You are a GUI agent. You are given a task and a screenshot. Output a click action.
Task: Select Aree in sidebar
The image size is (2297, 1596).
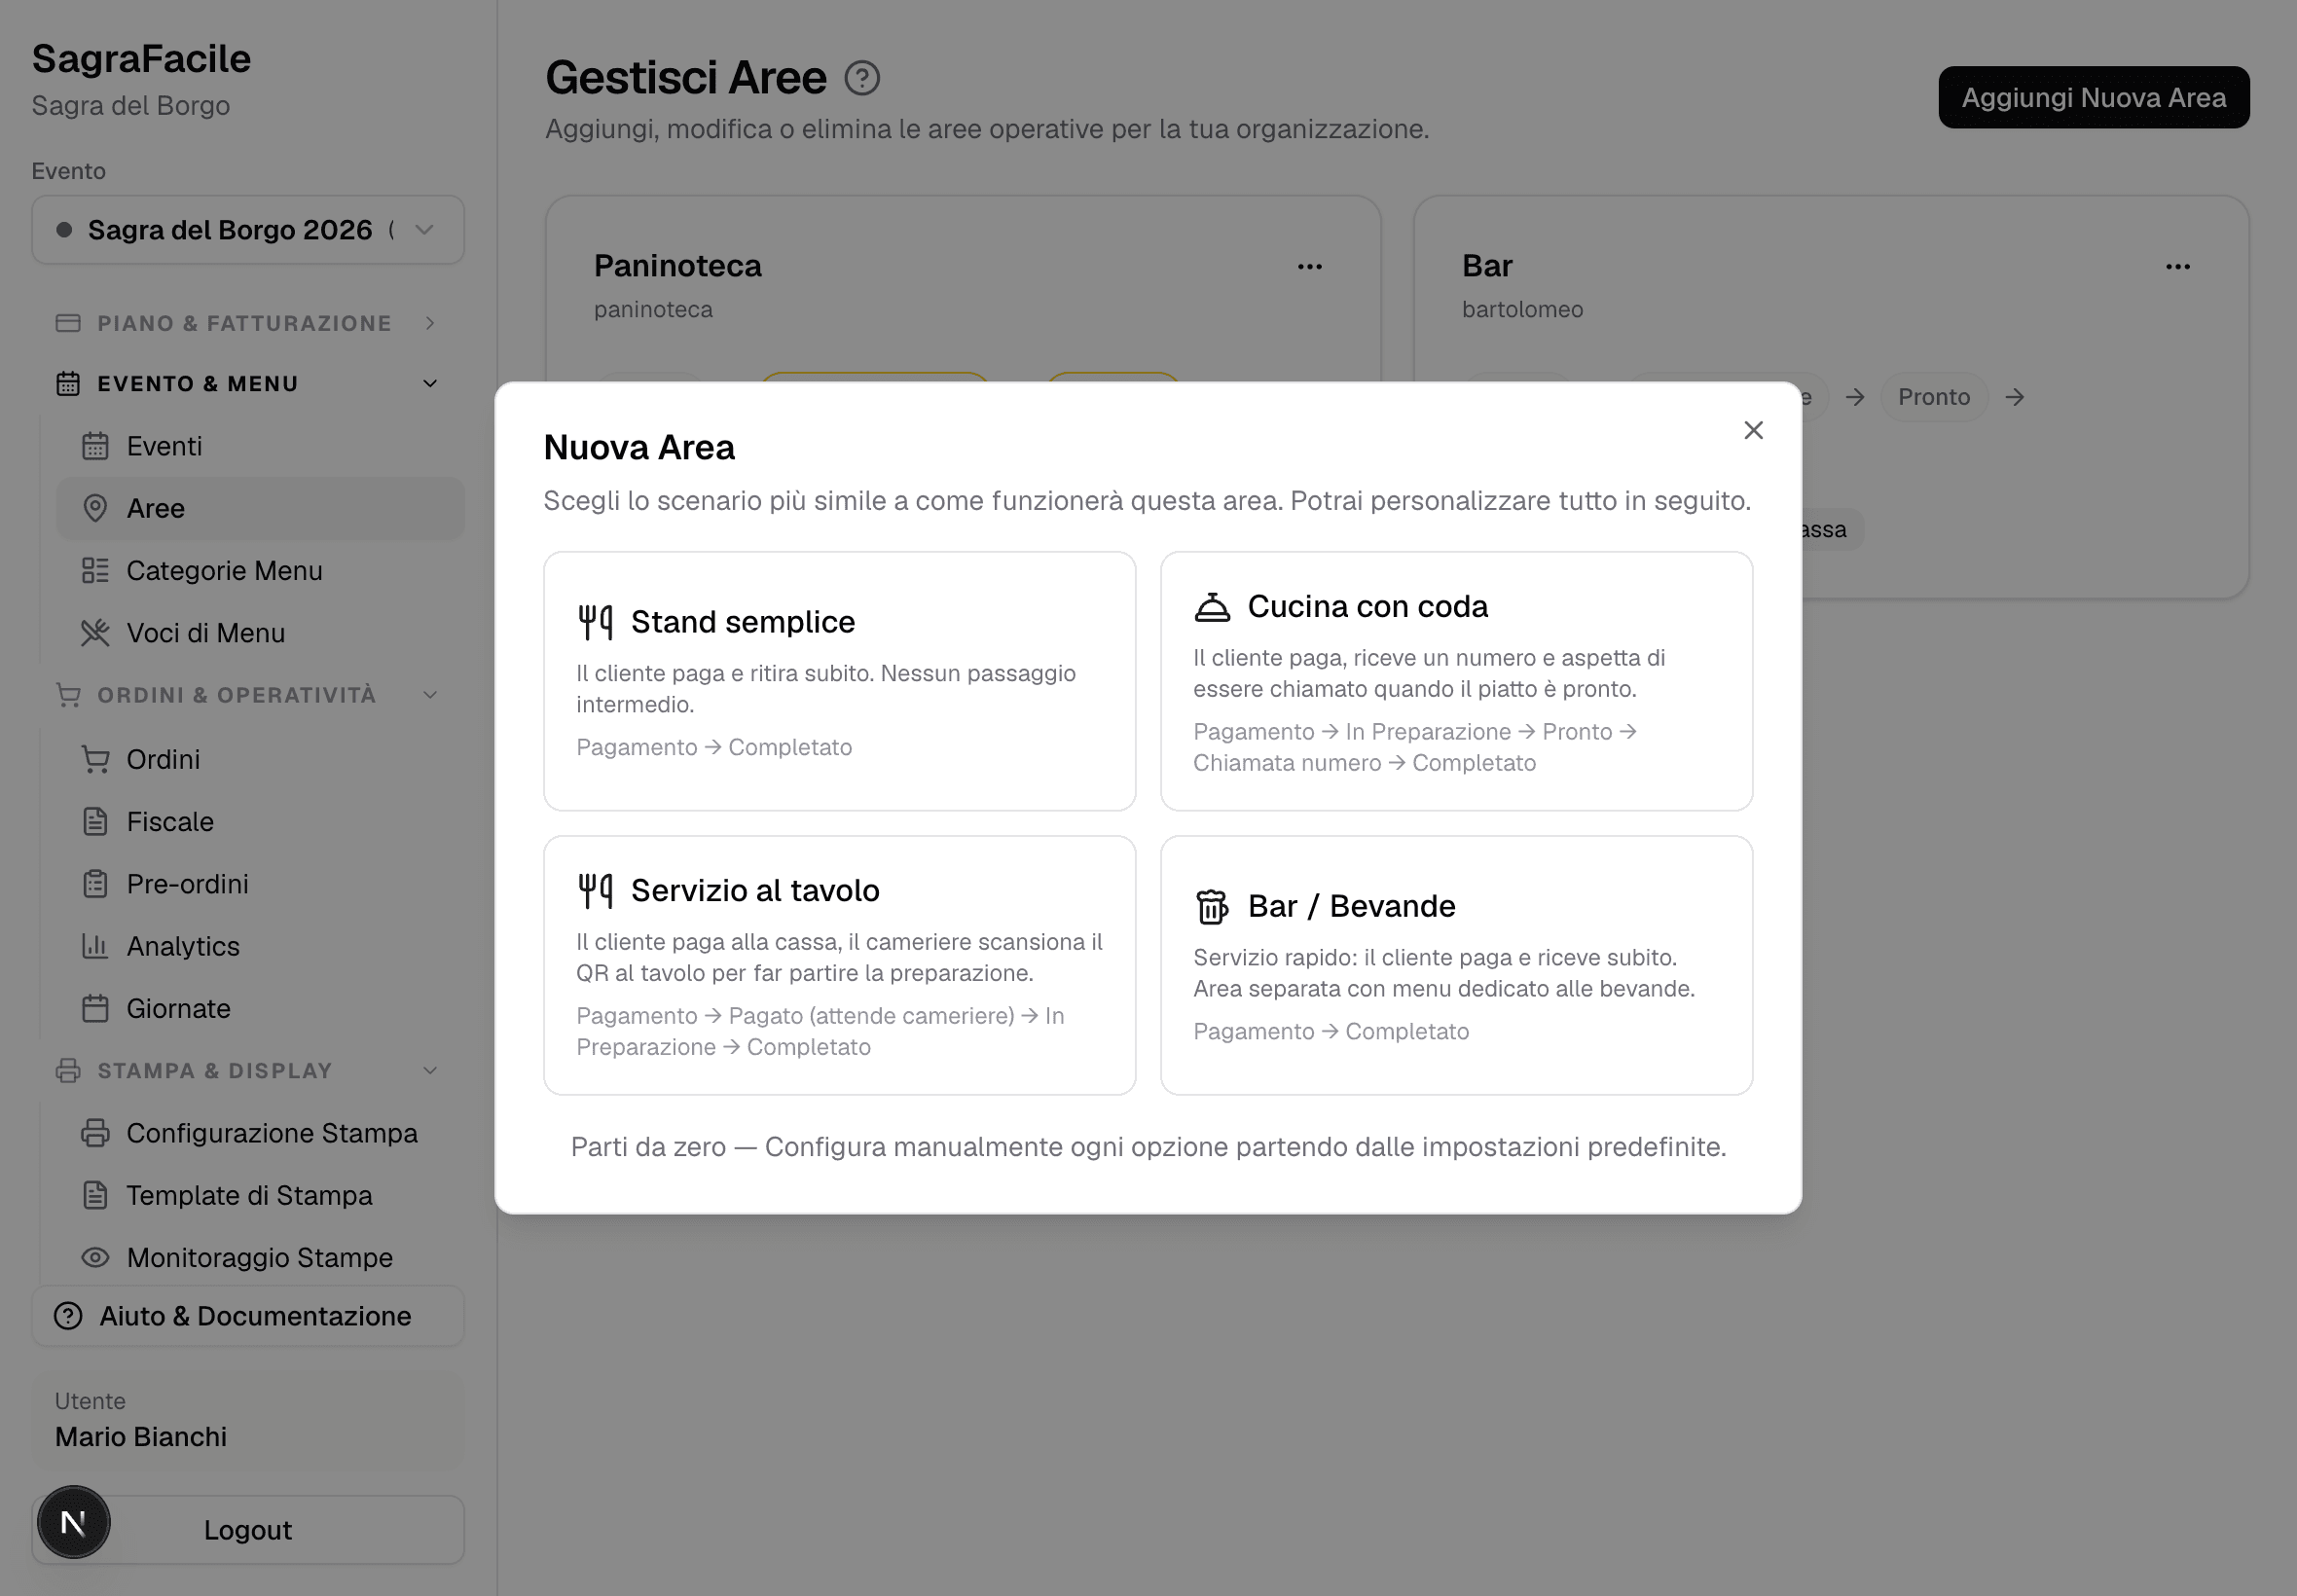[x=260, y=508]
